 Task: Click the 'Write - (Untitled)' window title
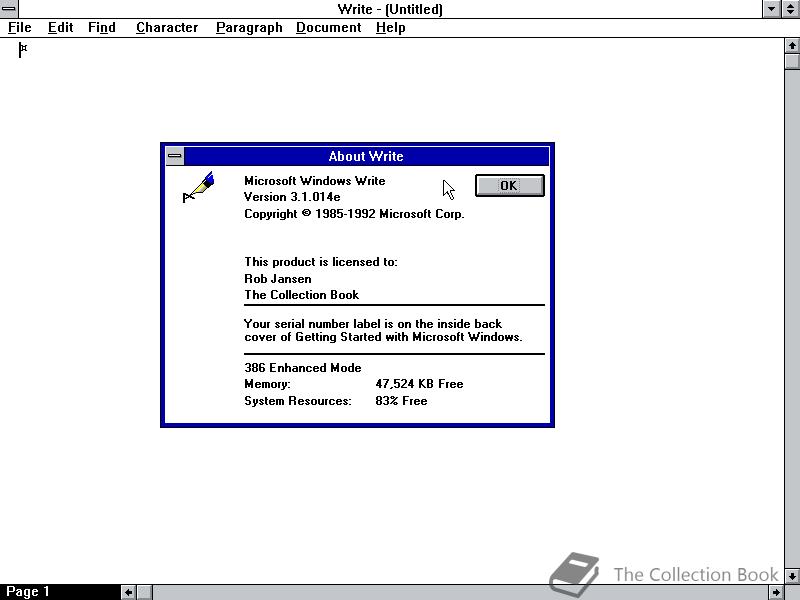point(390,9)
